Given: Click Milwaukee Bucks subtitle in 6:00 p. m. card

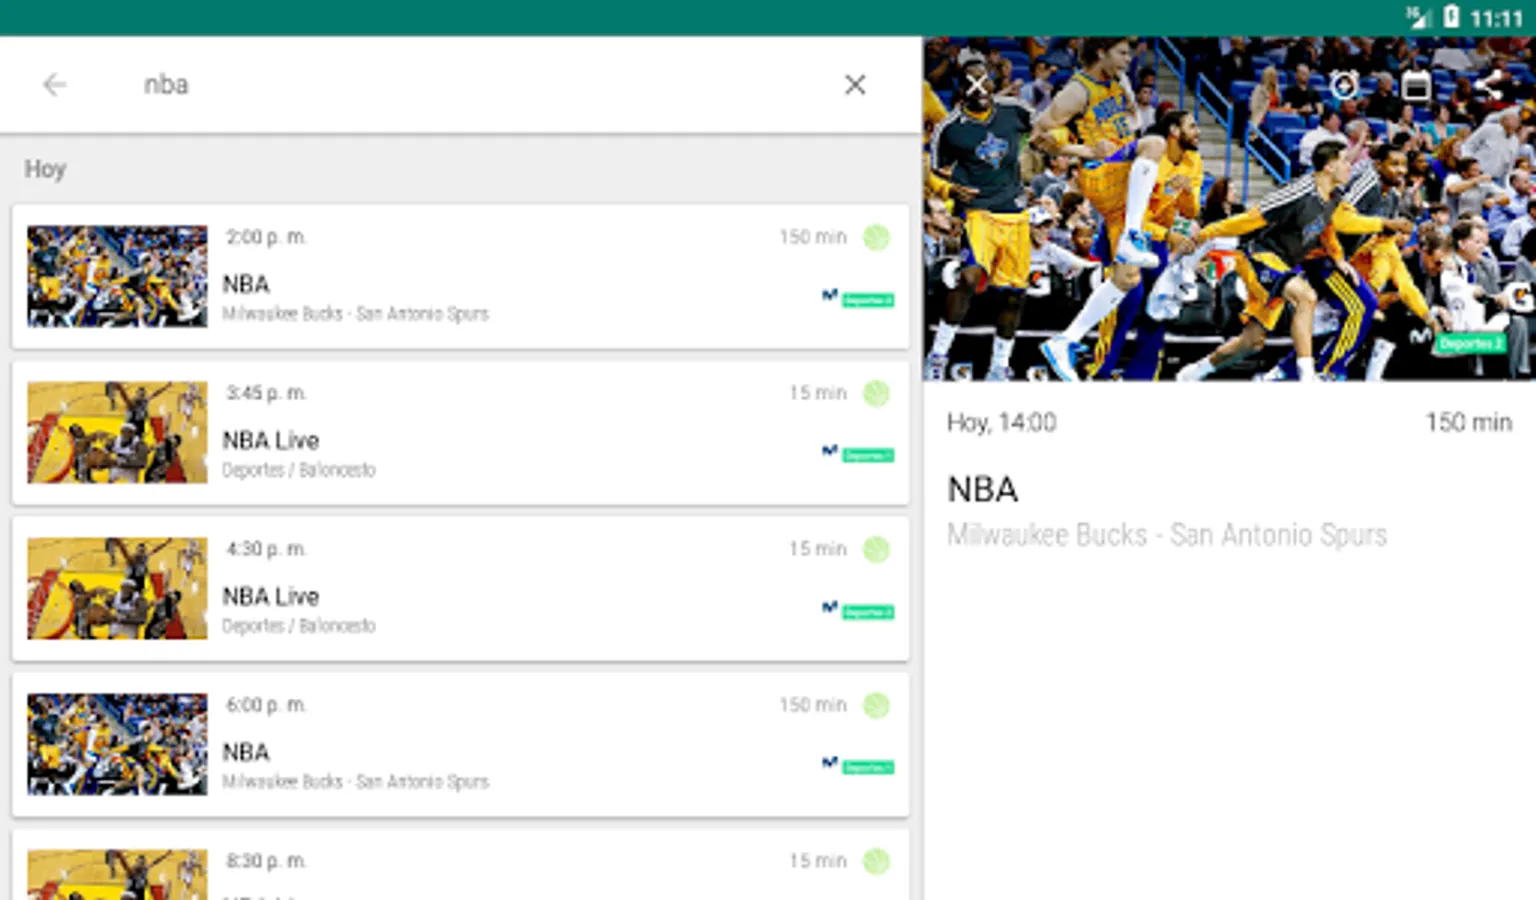Looking at the screenshot, I should [x=355, y=782].
